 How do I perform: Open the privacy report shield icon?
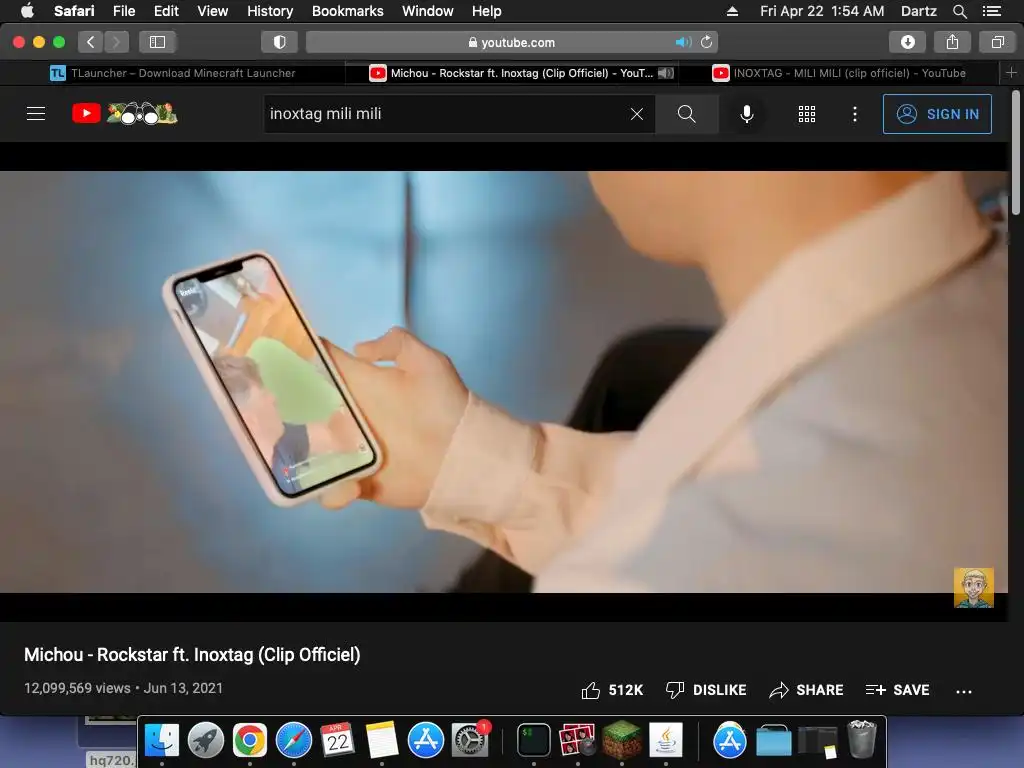click(280, 42)
